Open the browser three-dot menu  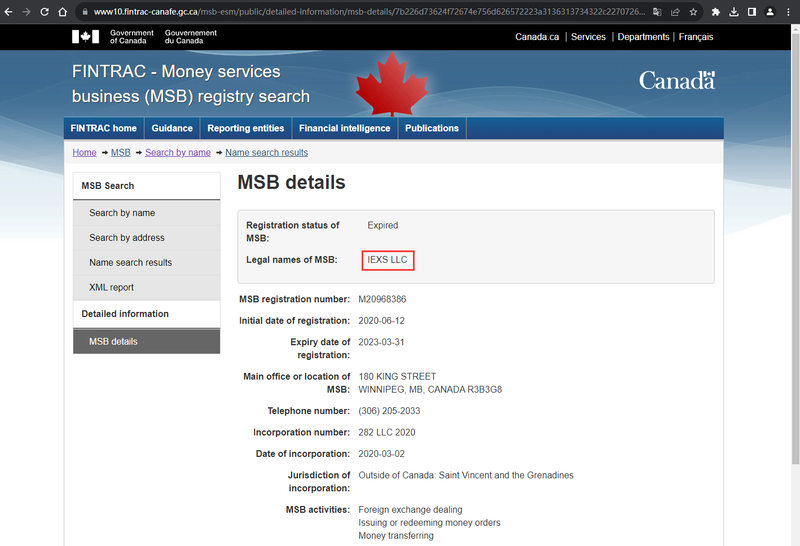pos(788,12)
